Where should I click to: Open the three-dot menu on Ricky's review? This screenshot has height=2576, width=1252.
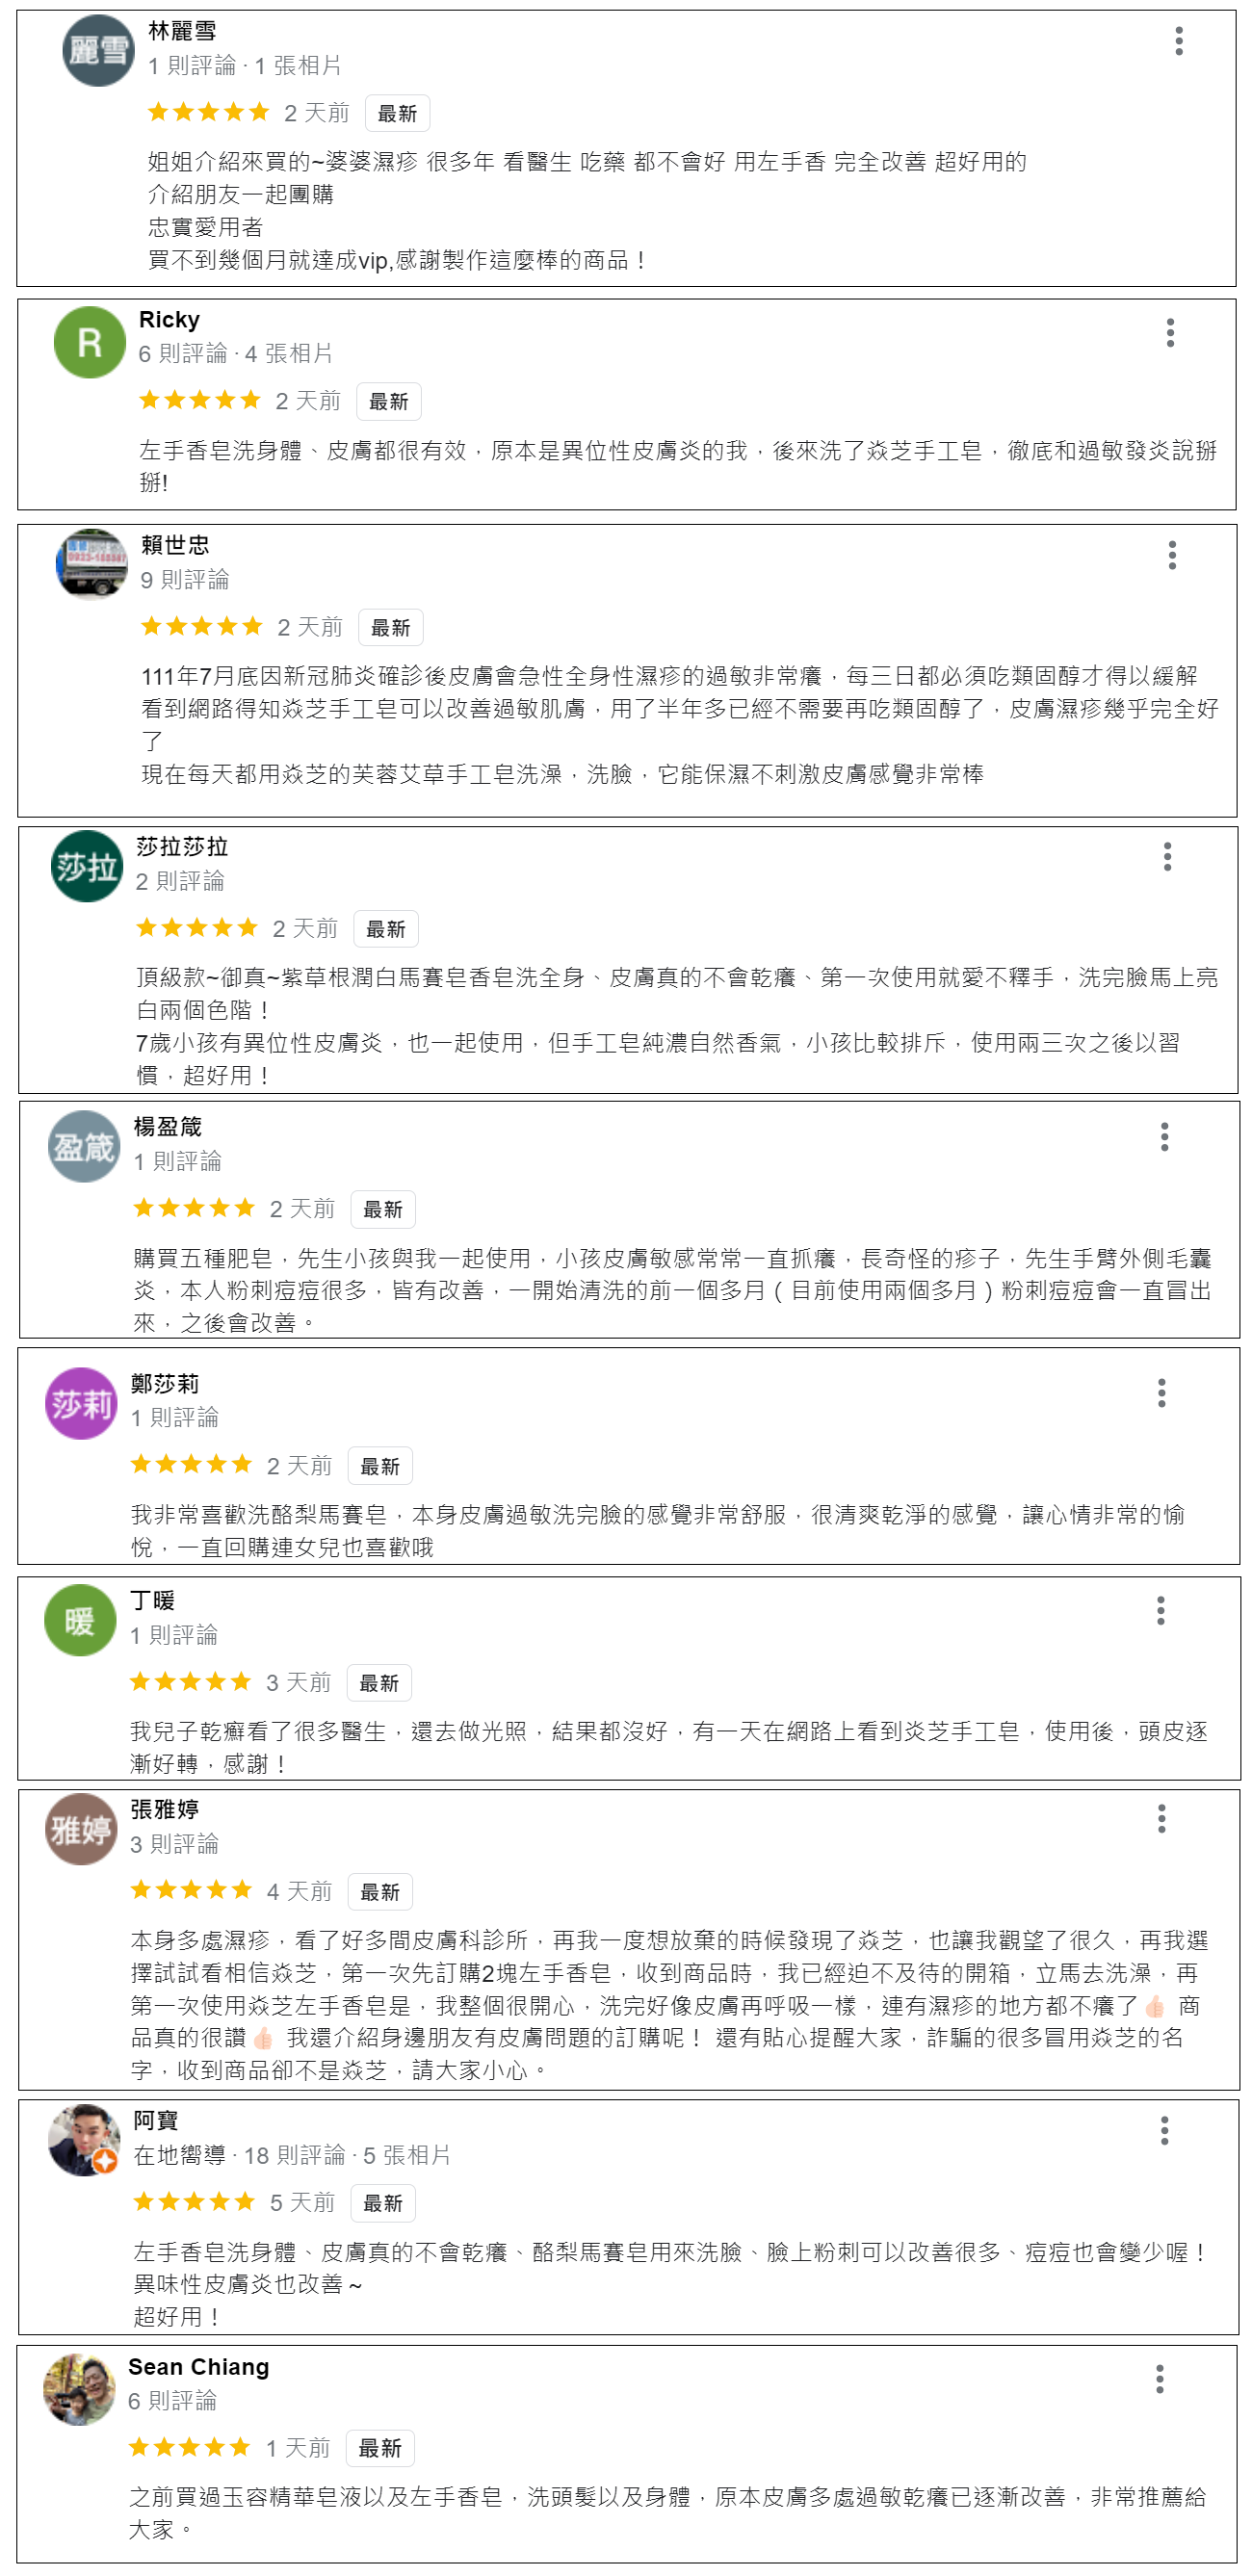(1170, 332)
